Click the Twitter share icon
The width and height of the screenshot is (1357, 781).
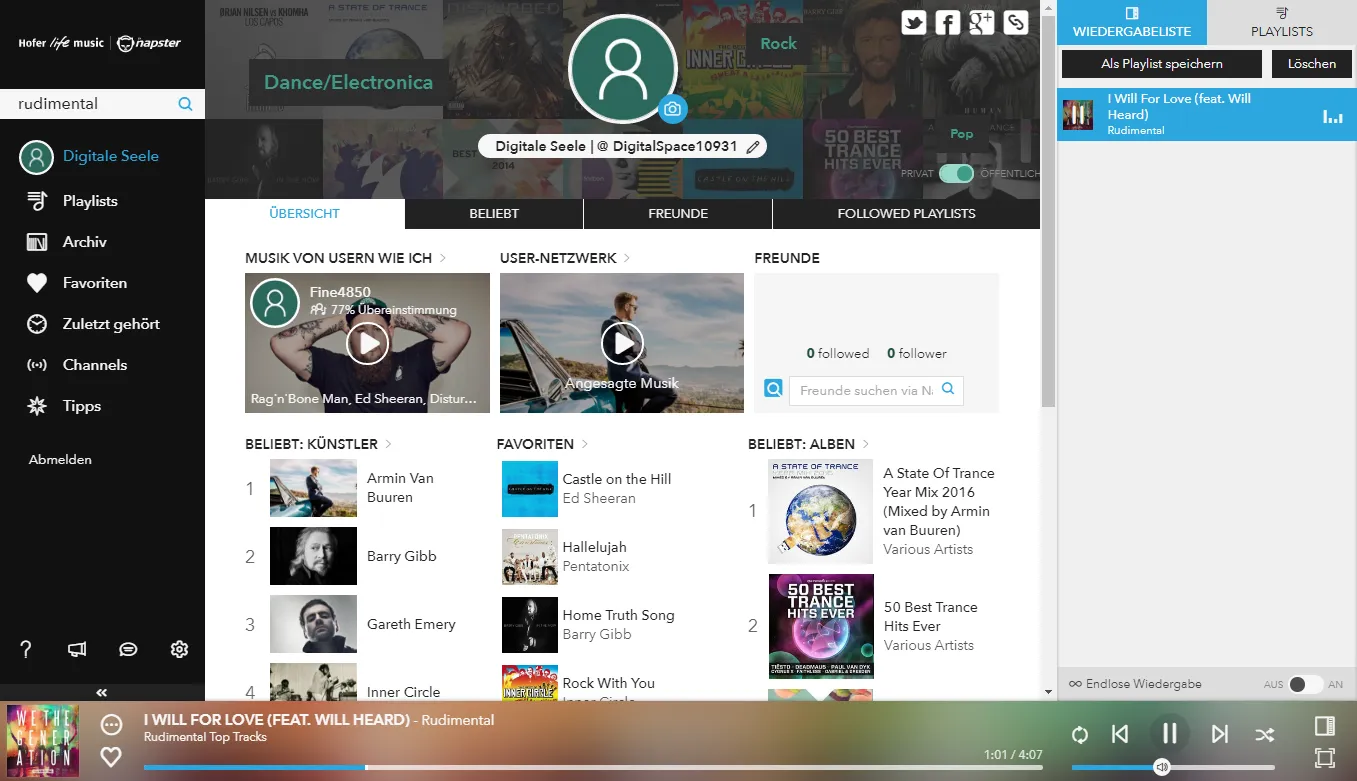point(914,23)
